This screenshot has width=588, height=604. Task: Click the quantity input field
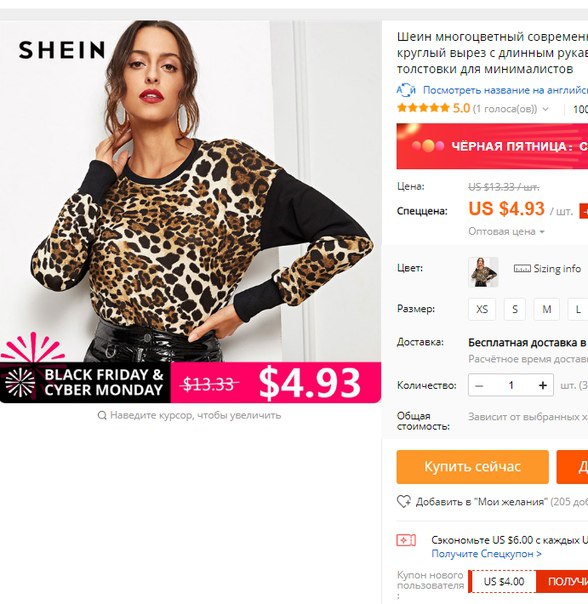[511, 385]
